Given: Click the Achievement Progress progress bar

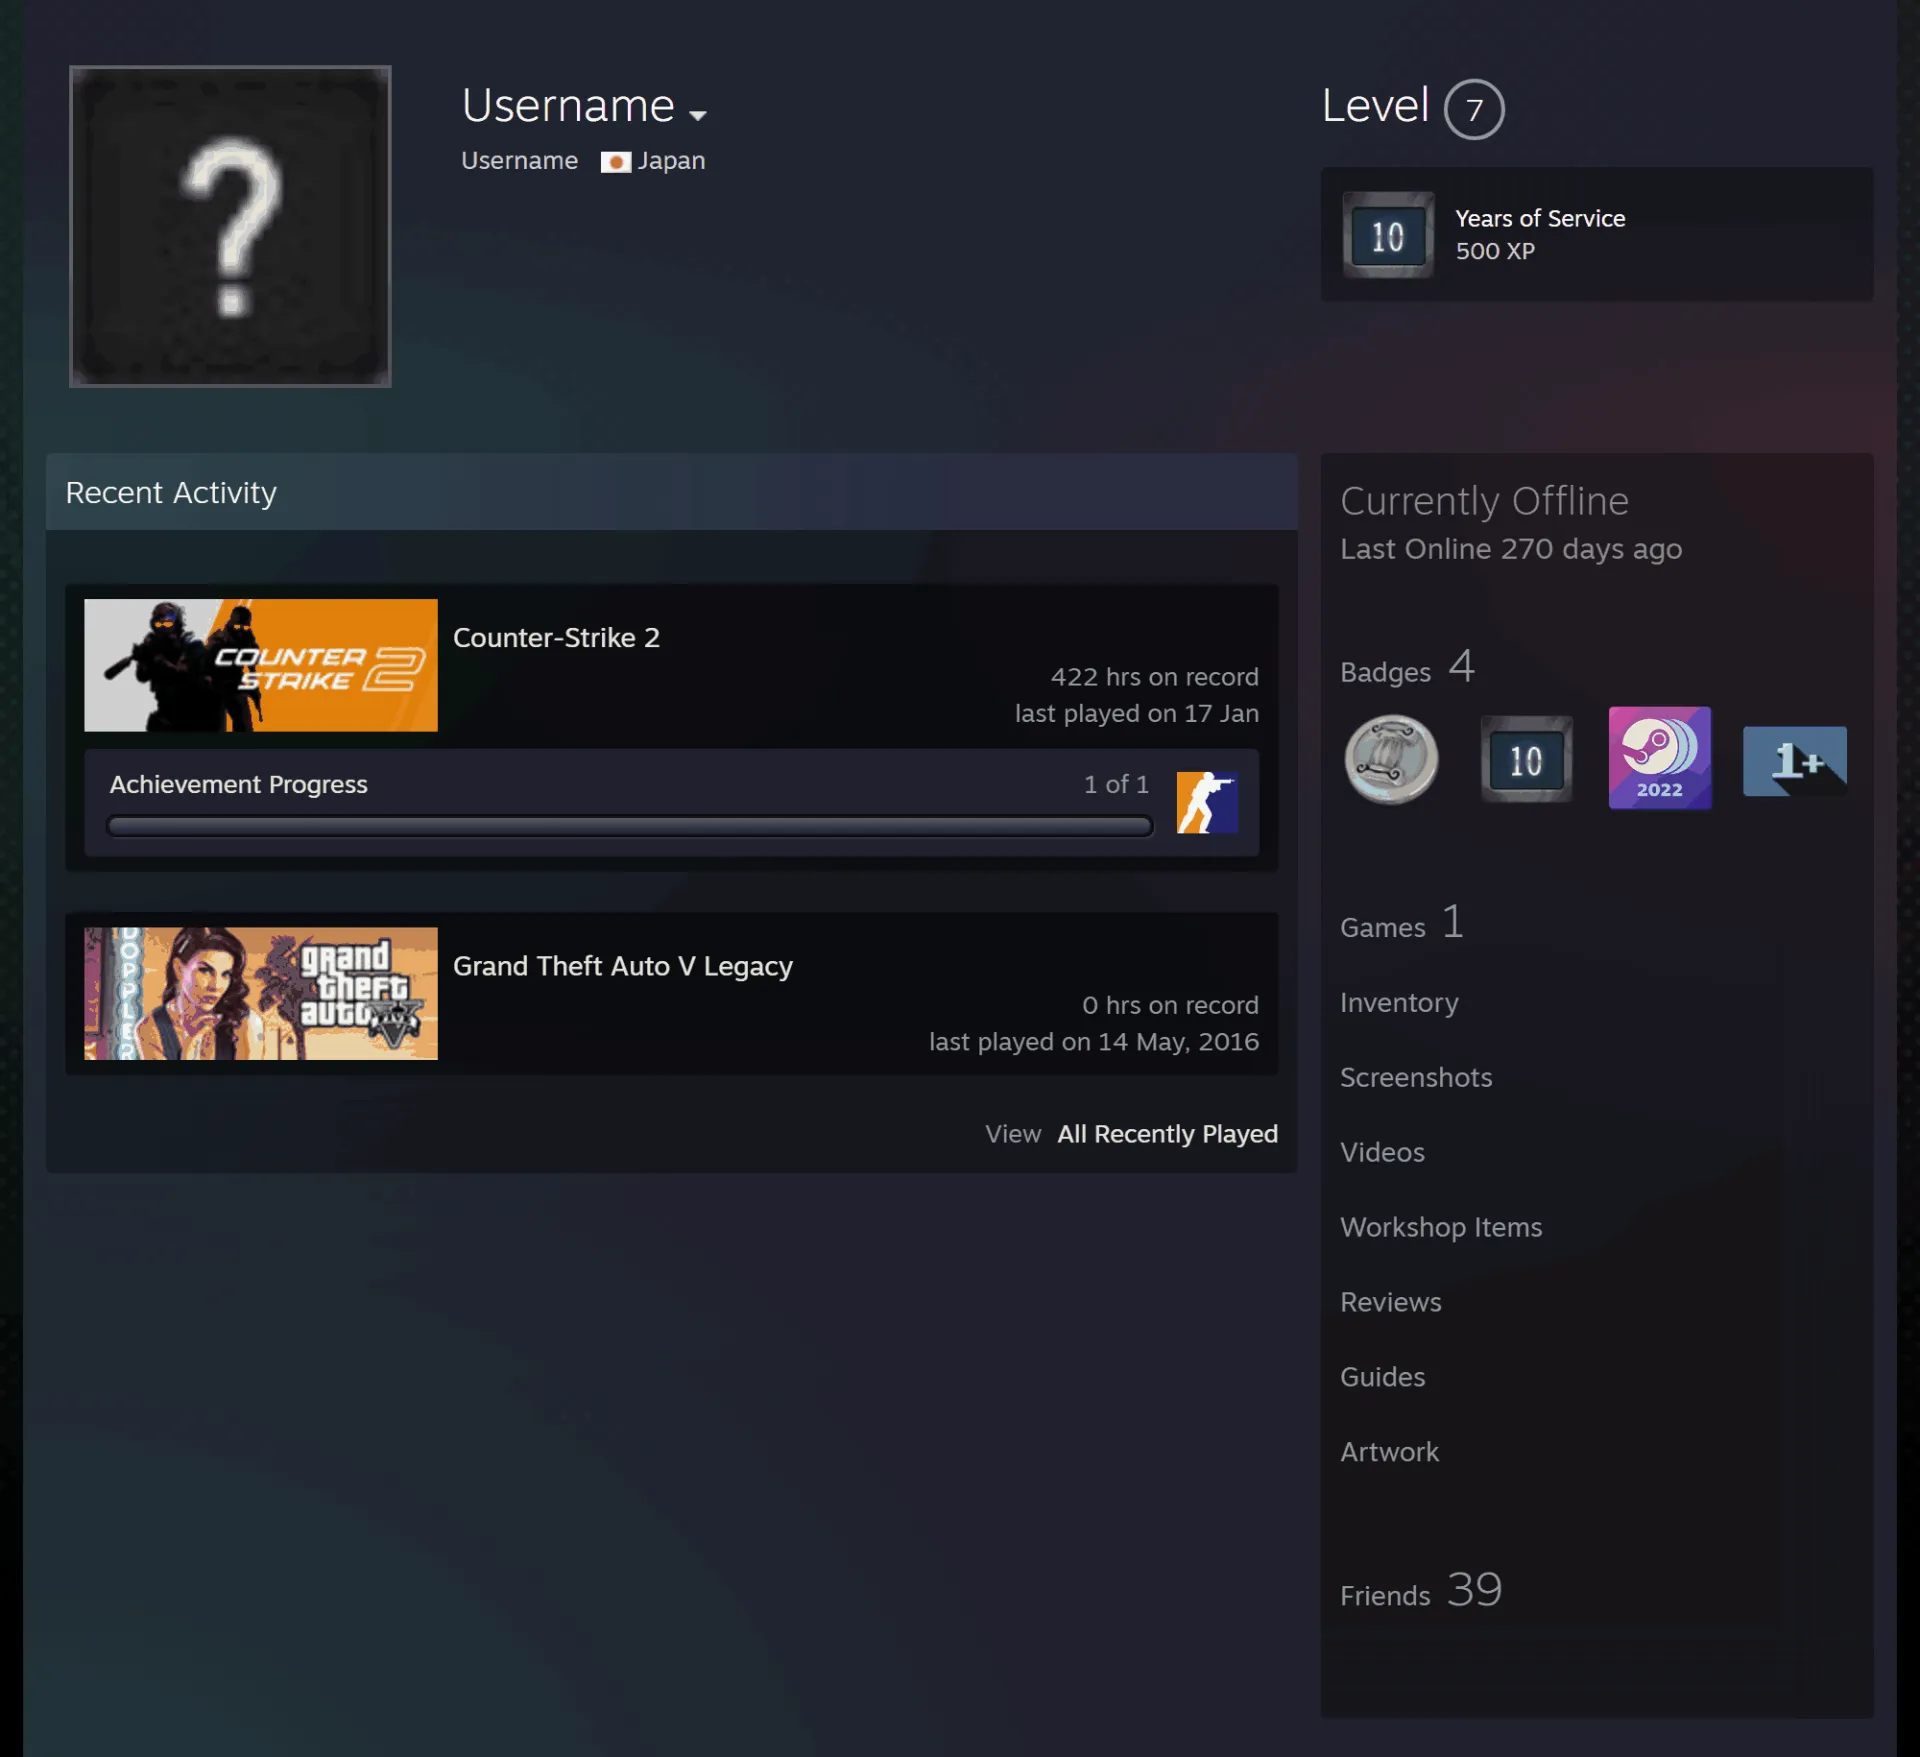Looking at the screenshot, I should pos(629,825).
